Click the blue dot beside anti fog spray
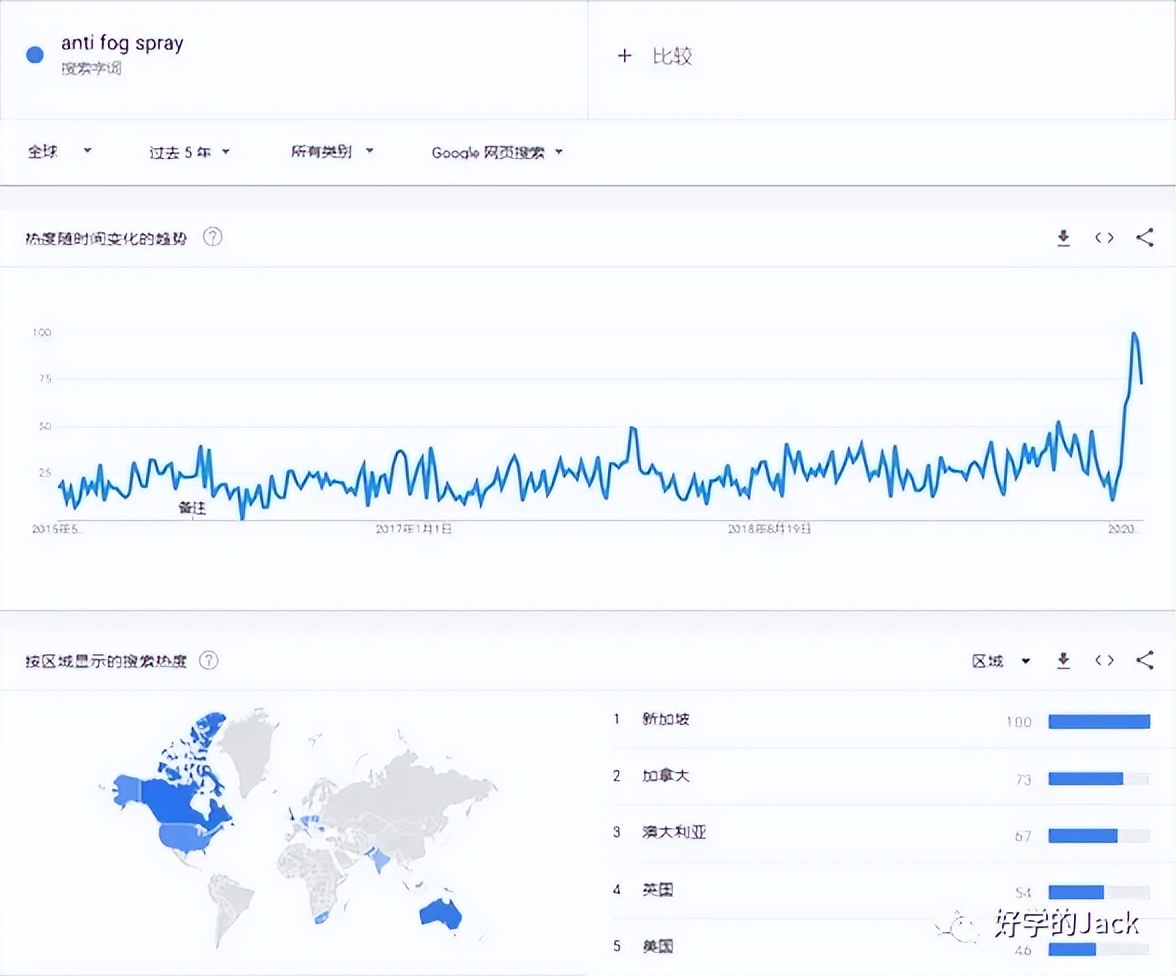 [35, 55]
